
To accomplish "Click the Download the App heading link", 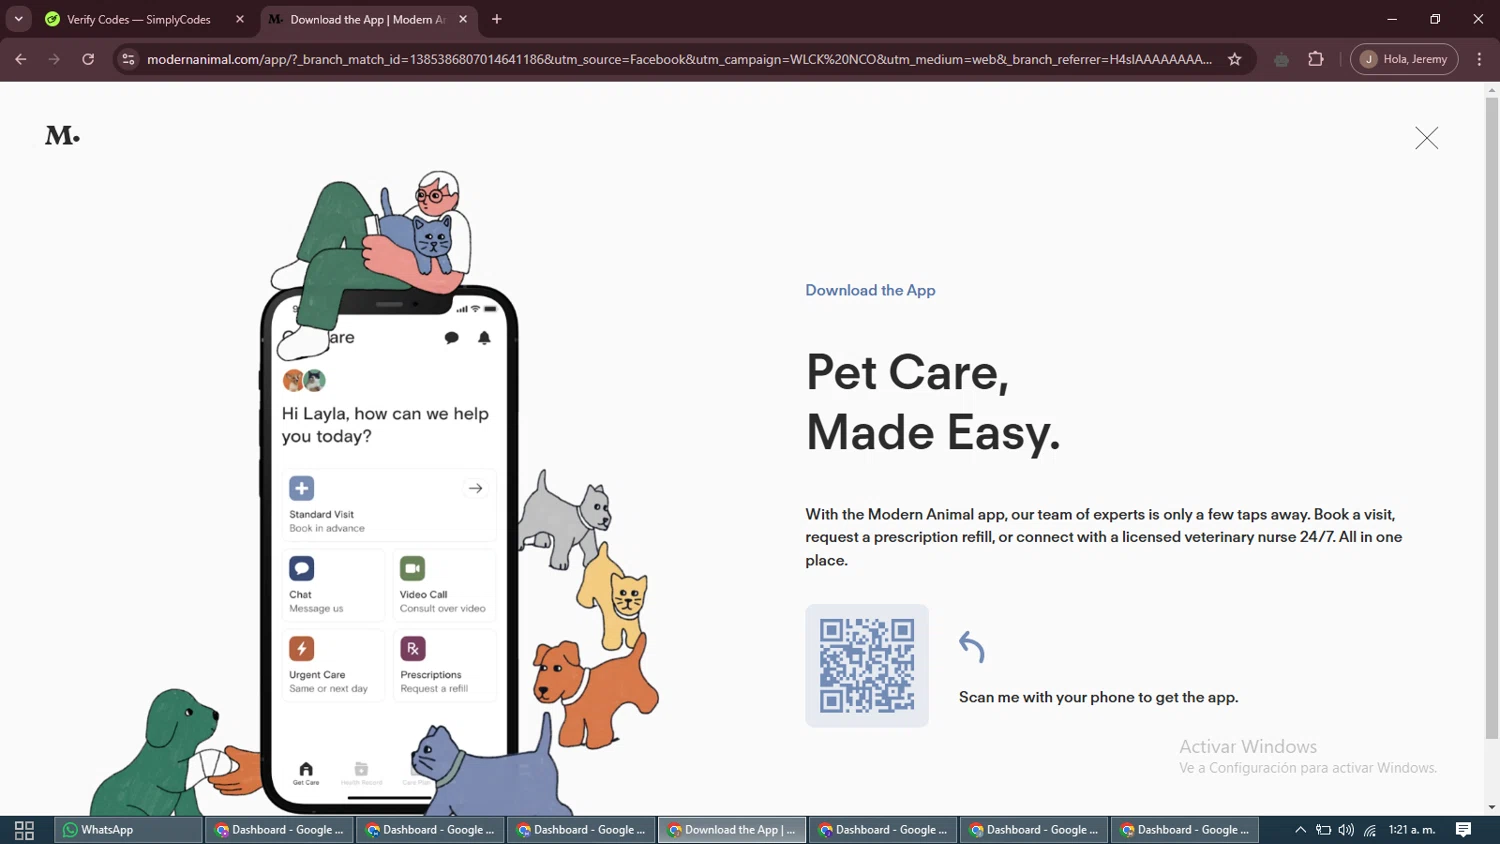I will 870,290.
